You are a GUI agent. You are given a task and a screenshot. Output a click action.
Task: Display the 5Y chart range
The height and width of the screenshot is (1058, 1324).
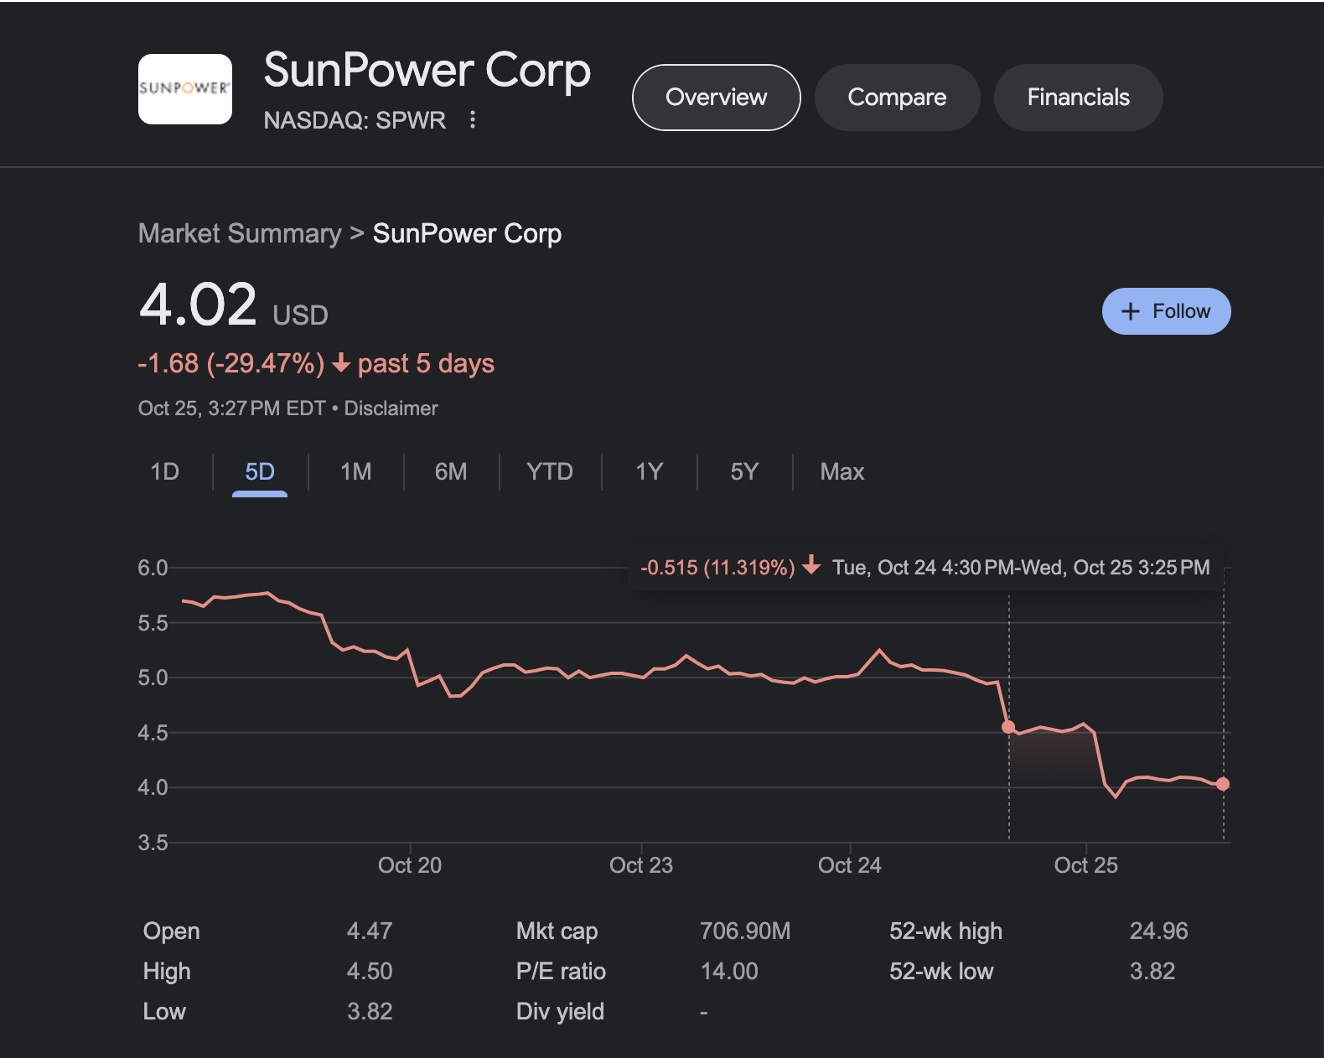point(744,472)
